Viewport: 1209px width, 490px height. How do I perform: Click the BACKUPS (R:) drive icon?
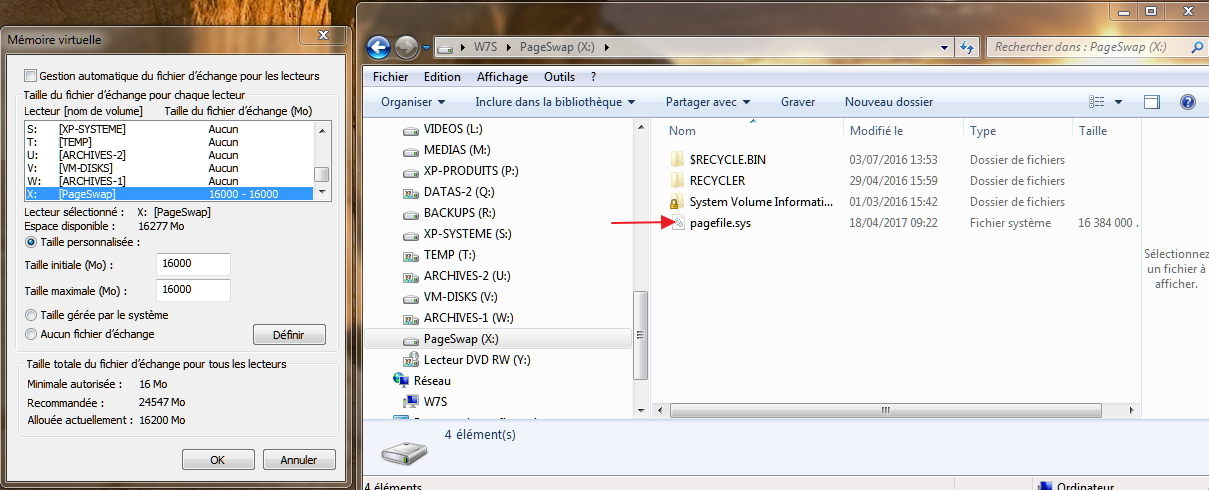(410, 214)
